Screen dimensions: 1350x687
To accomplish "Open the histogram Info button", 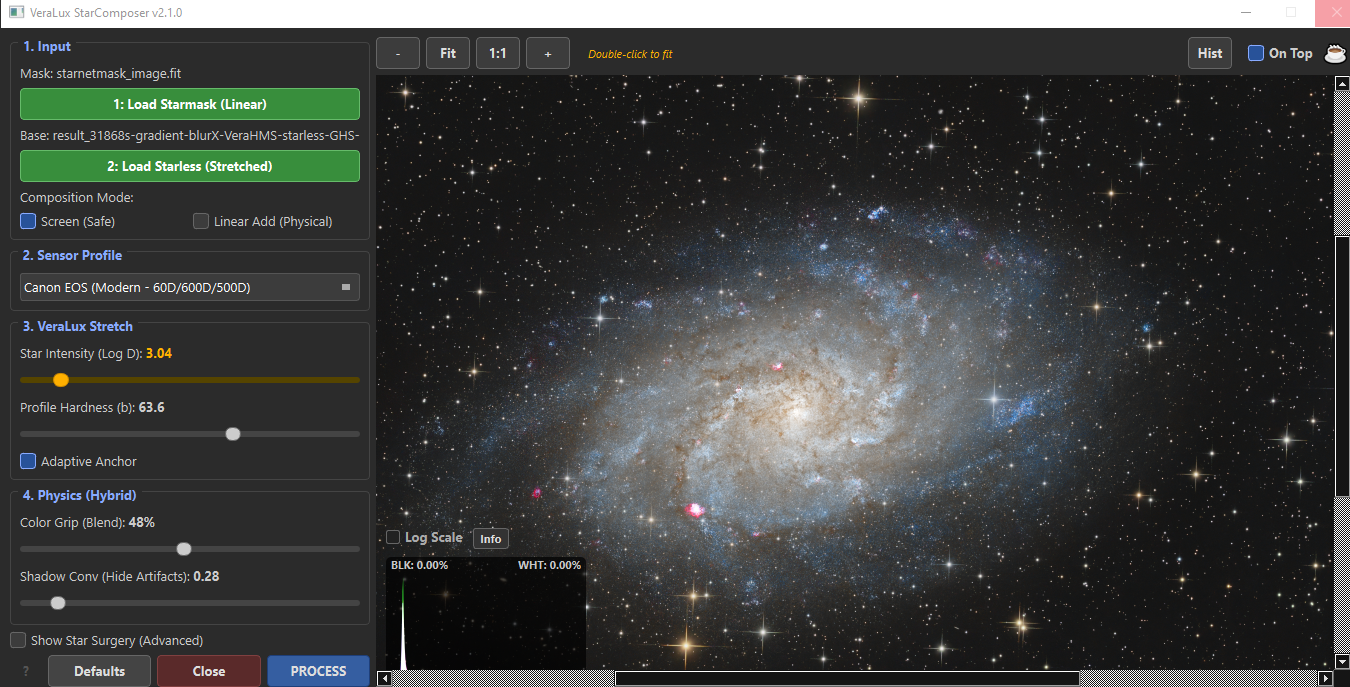I will [x=490, y=539].
